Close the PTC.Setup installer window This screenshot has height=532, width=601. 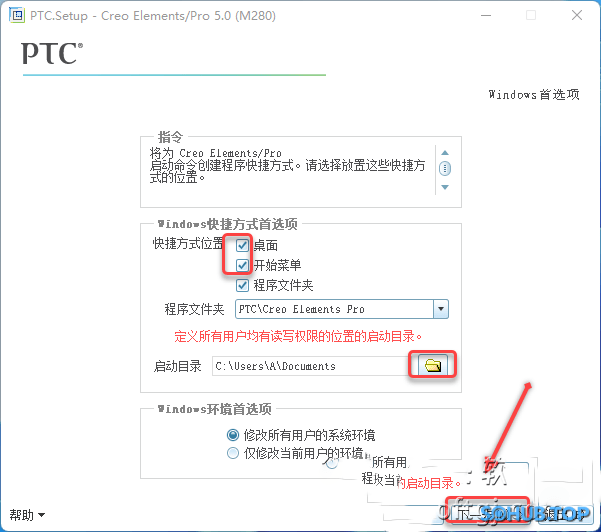pyautogui.click(x=576, y=15)
